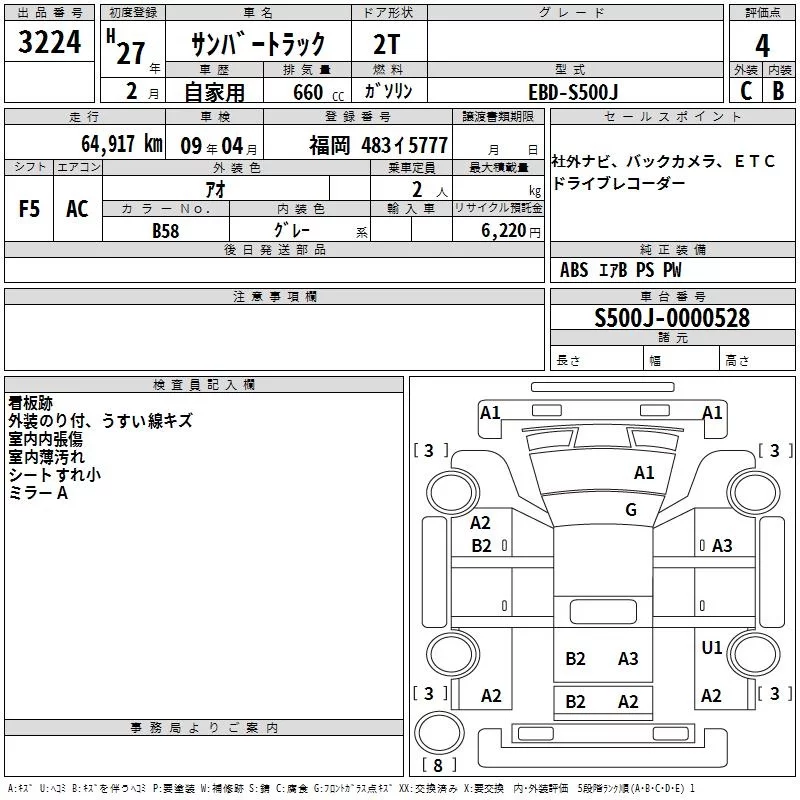Select the vehicle name サンバートラック
Screen dimensions: 800x800
tap(258, 44)
